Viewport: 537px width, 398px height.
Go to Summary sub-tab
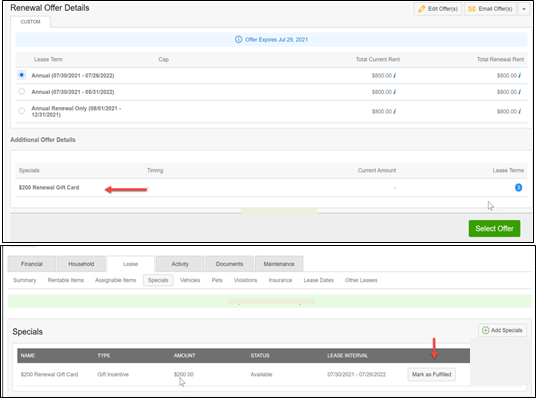tap(25, 280)
